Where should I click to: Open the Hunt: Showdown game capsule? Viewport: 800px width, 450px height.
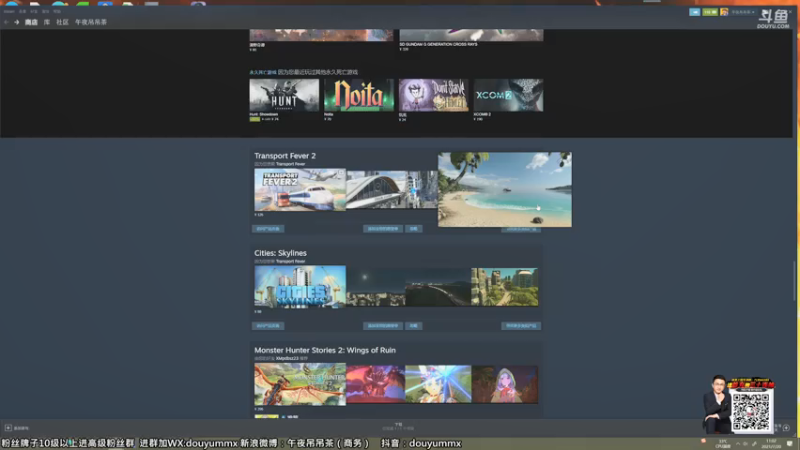(284, 95)
